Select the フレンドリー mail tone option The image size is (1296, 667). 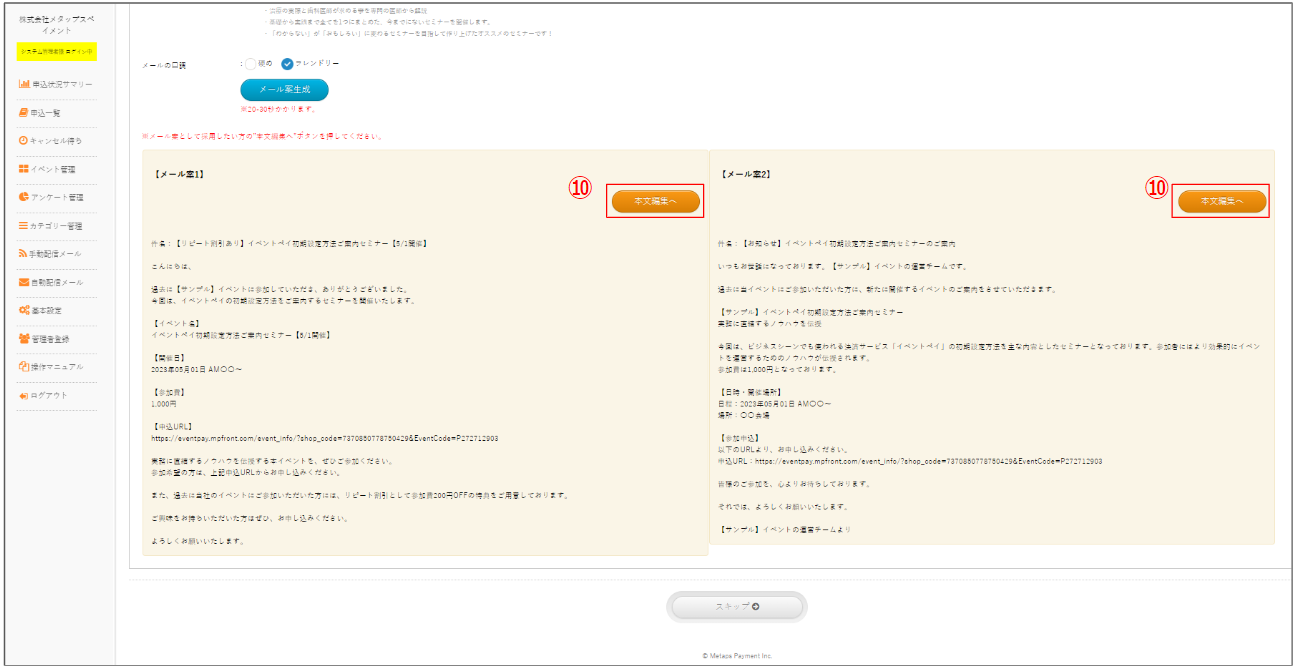click(x=288, y=64)
